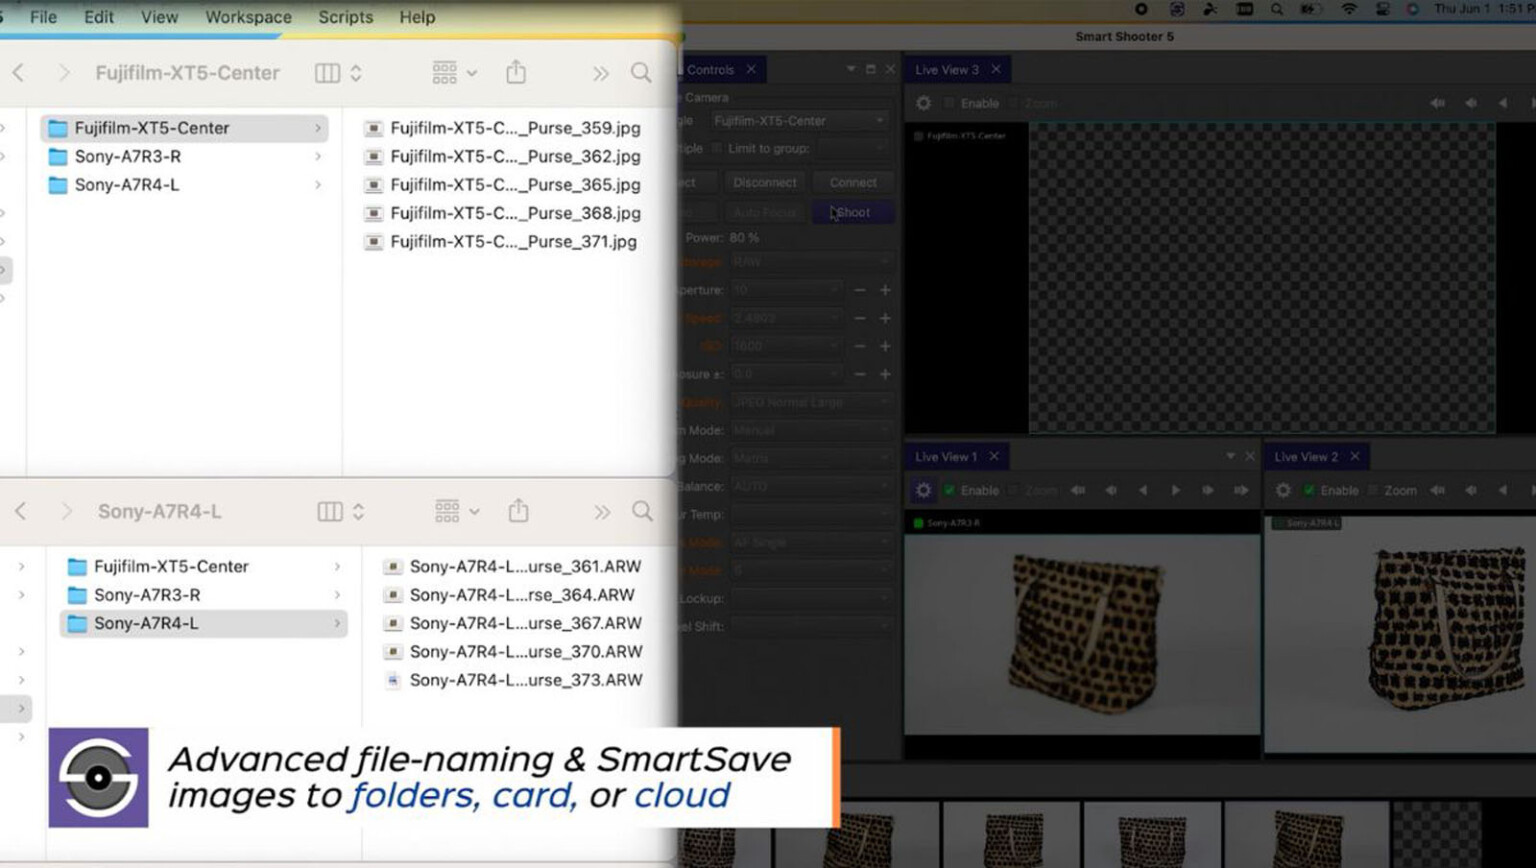1536x868 pixels.
Task: Click the Shoot button
Action: pyautogui.click(x=852, y=212)
